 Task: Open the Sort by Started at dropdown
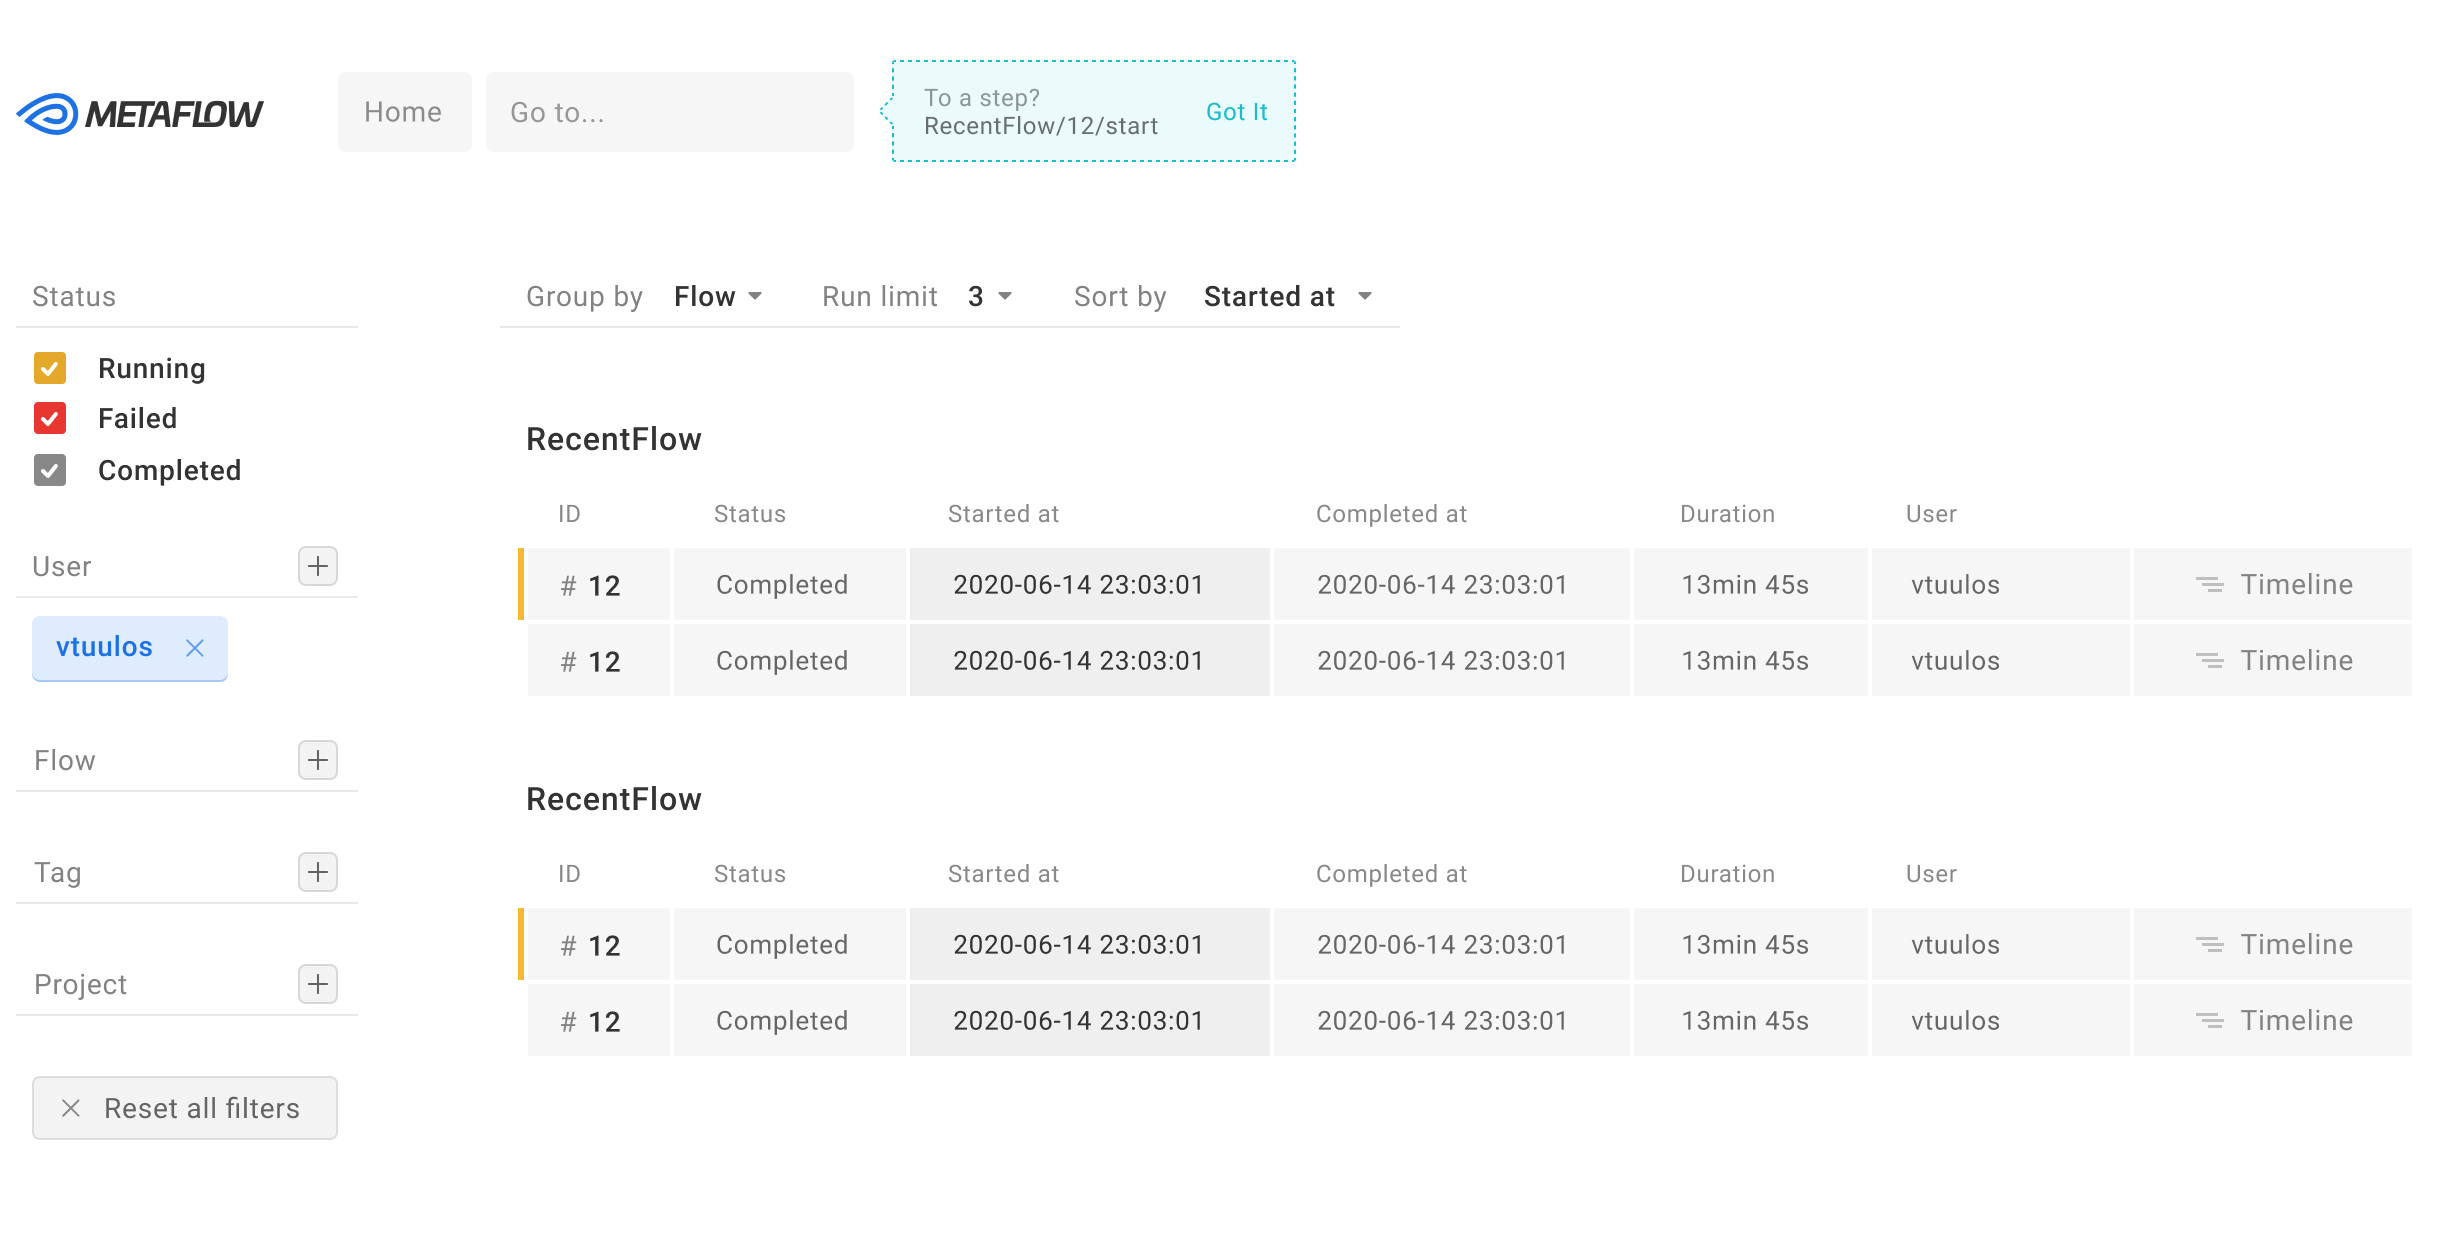[1288, 296]
